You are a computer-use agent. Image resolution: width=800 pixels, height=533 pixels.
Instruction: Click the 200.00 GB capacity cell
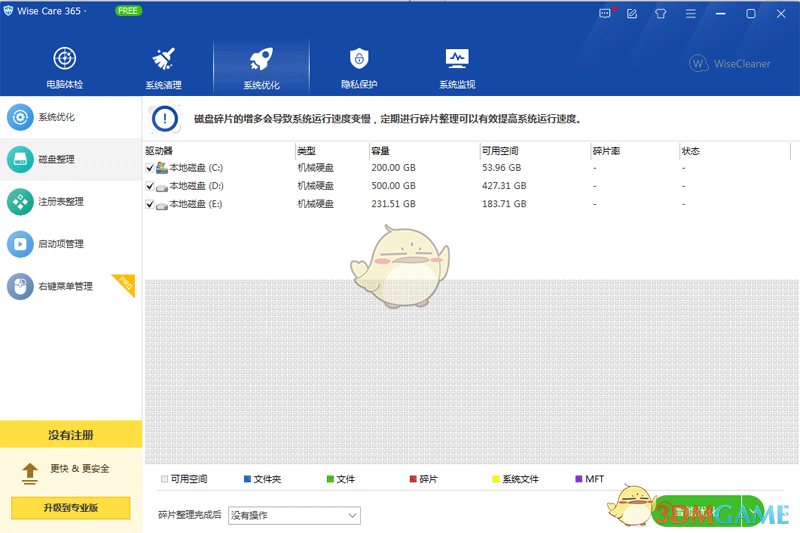tap(393, 168)
